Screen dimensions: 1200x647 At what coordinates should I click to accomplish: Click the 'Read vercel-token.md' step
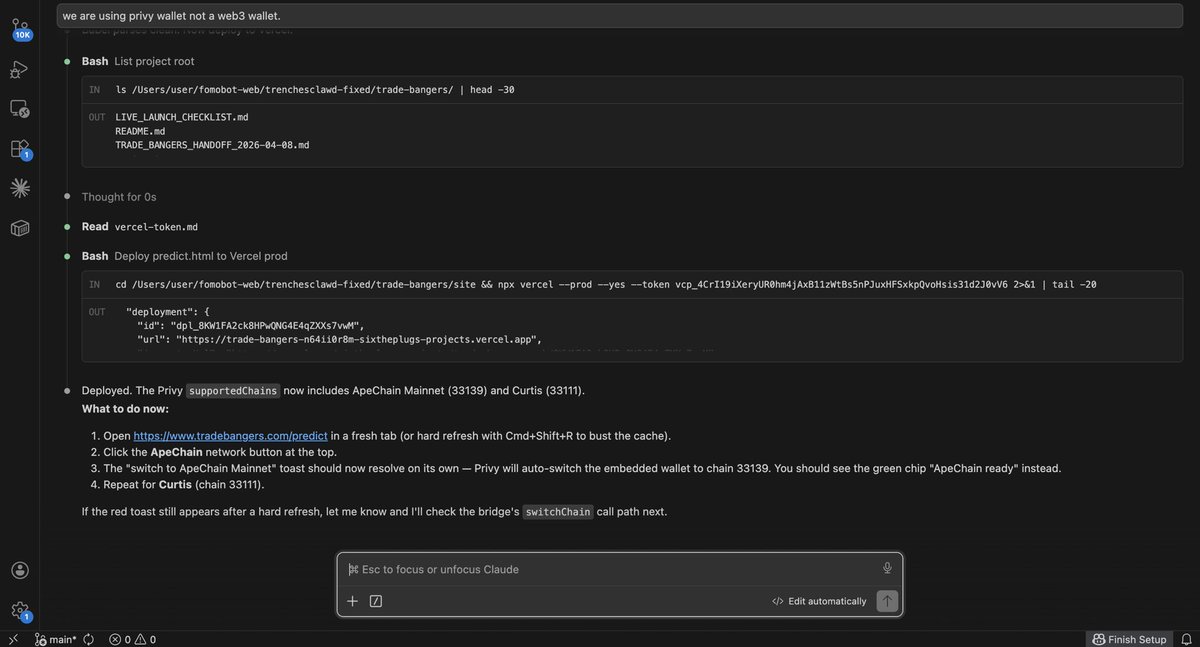140,226
